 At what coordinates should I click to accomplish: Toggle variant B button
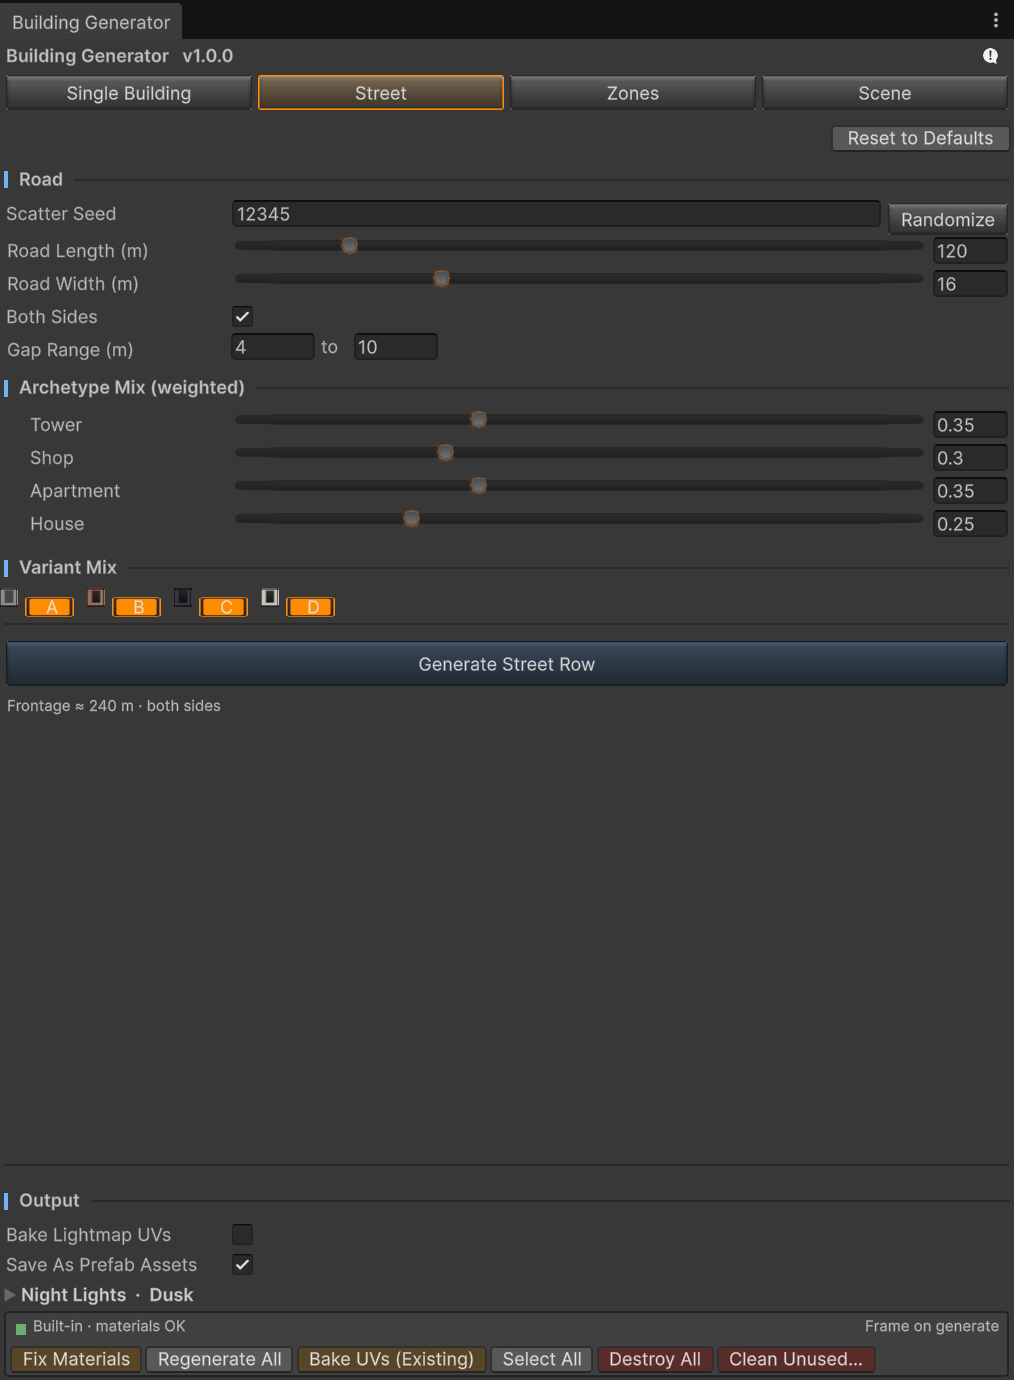pos(137,607)
